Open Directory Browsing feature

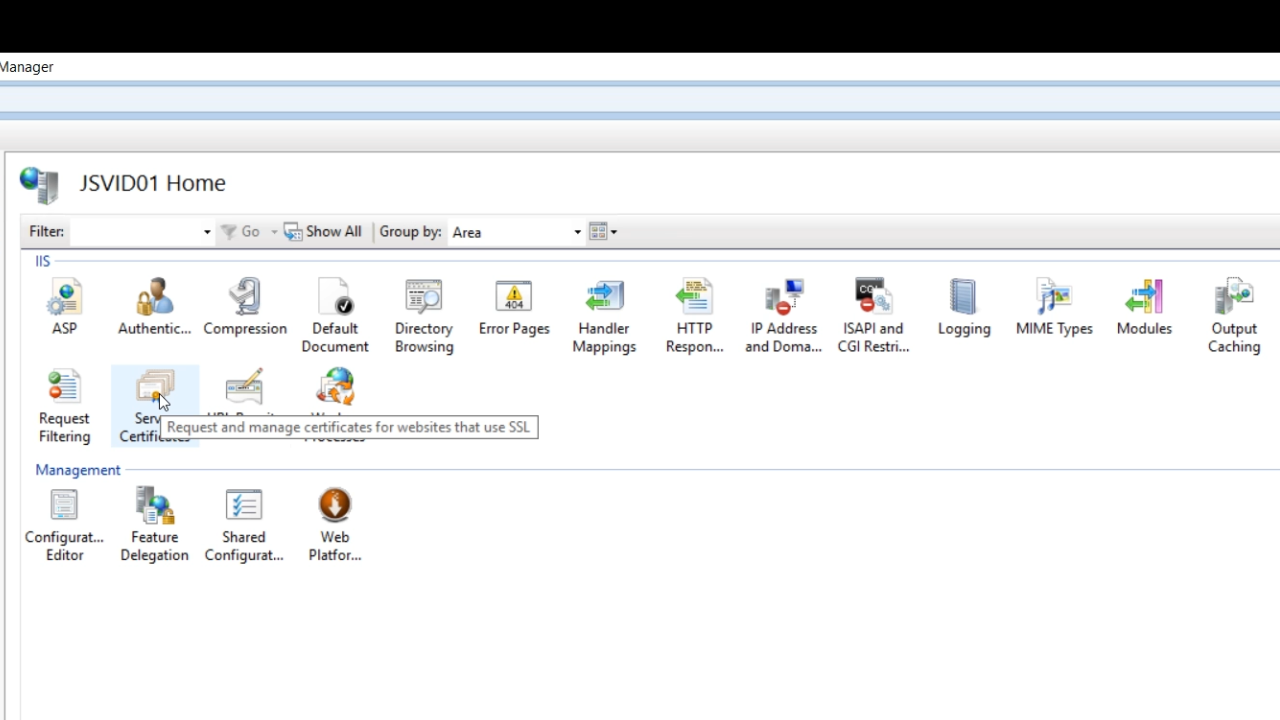[x=424, y=298]
